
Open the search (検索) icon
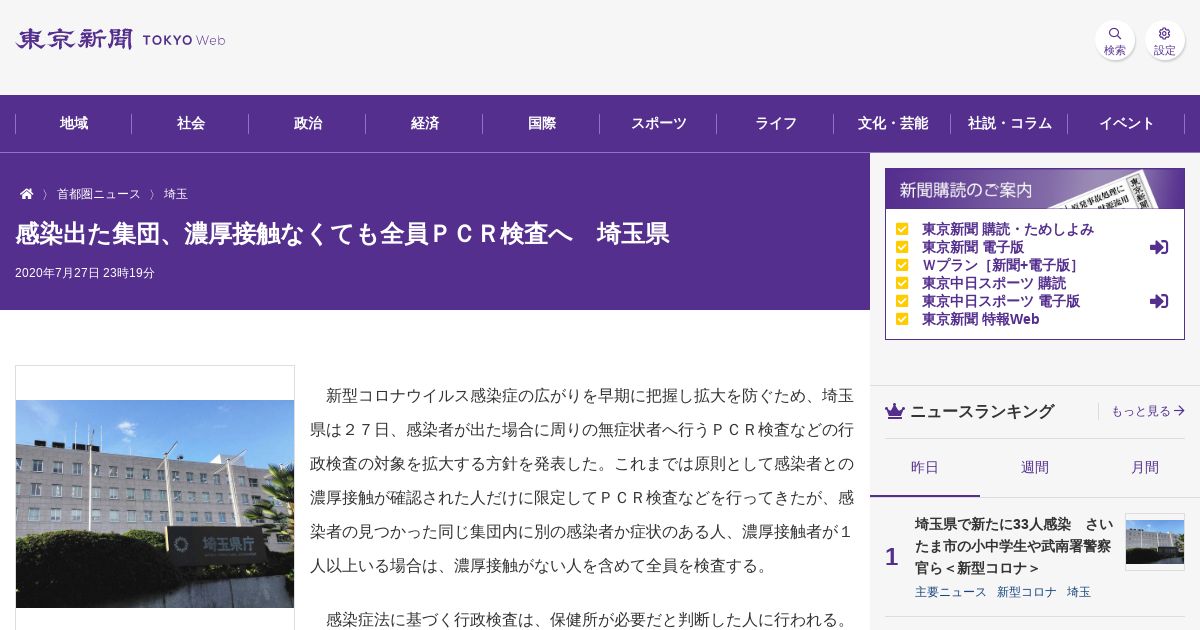pos(1115,40)
